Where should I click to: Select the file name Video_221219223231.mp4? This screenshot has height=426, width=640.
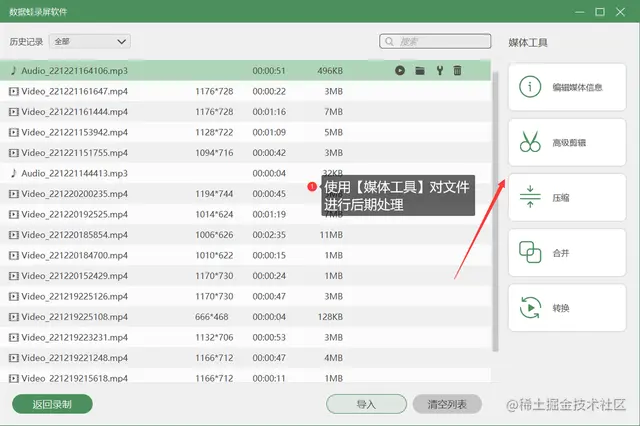(x=75, y=337)
